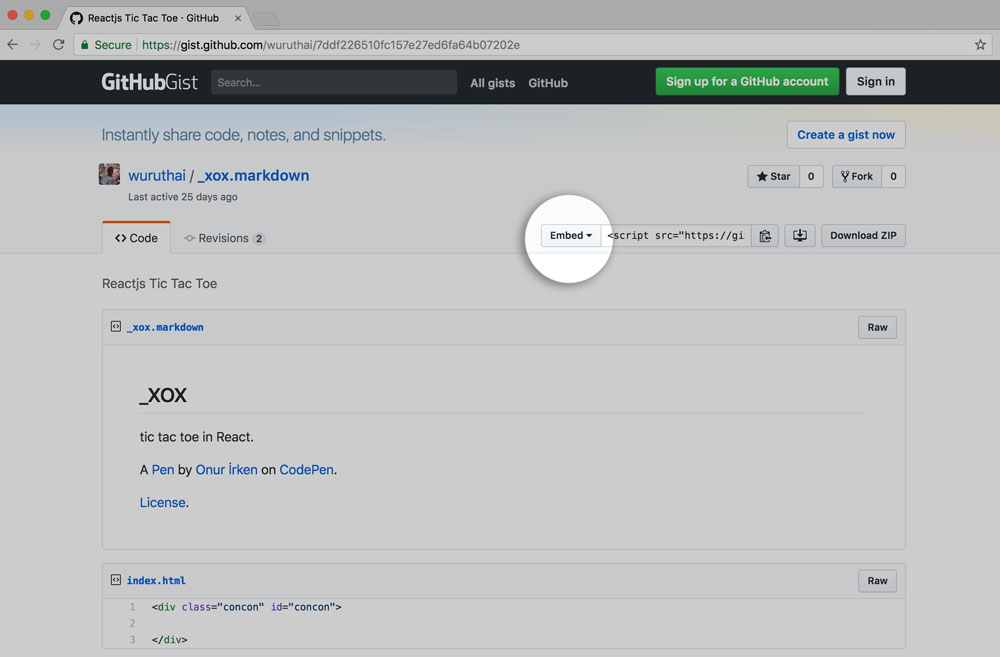This screenshot has width=1000, height=657.
Task: Click the browser address bar URL
Action: pos(330,45)
